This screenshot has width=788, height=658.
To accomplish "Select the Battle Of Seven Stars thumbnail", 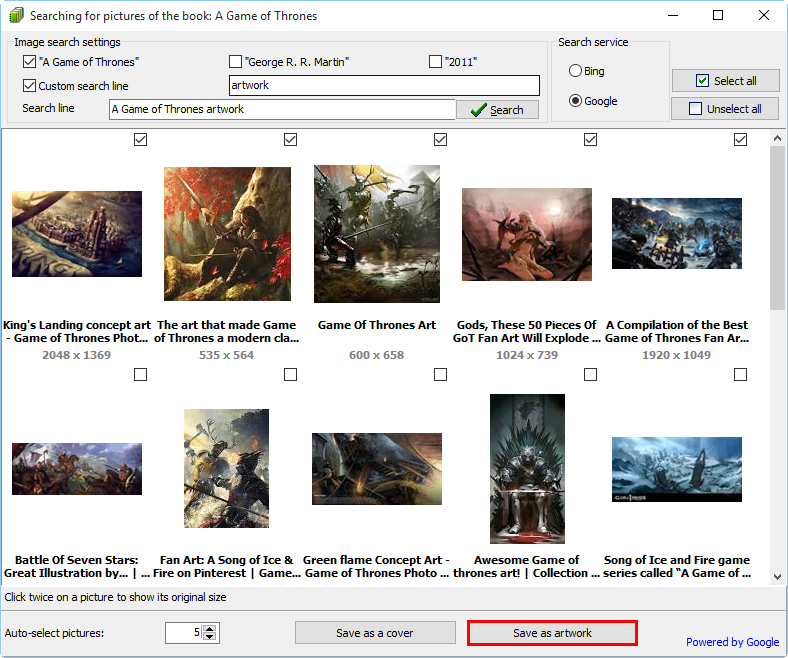I will point(77,469).
